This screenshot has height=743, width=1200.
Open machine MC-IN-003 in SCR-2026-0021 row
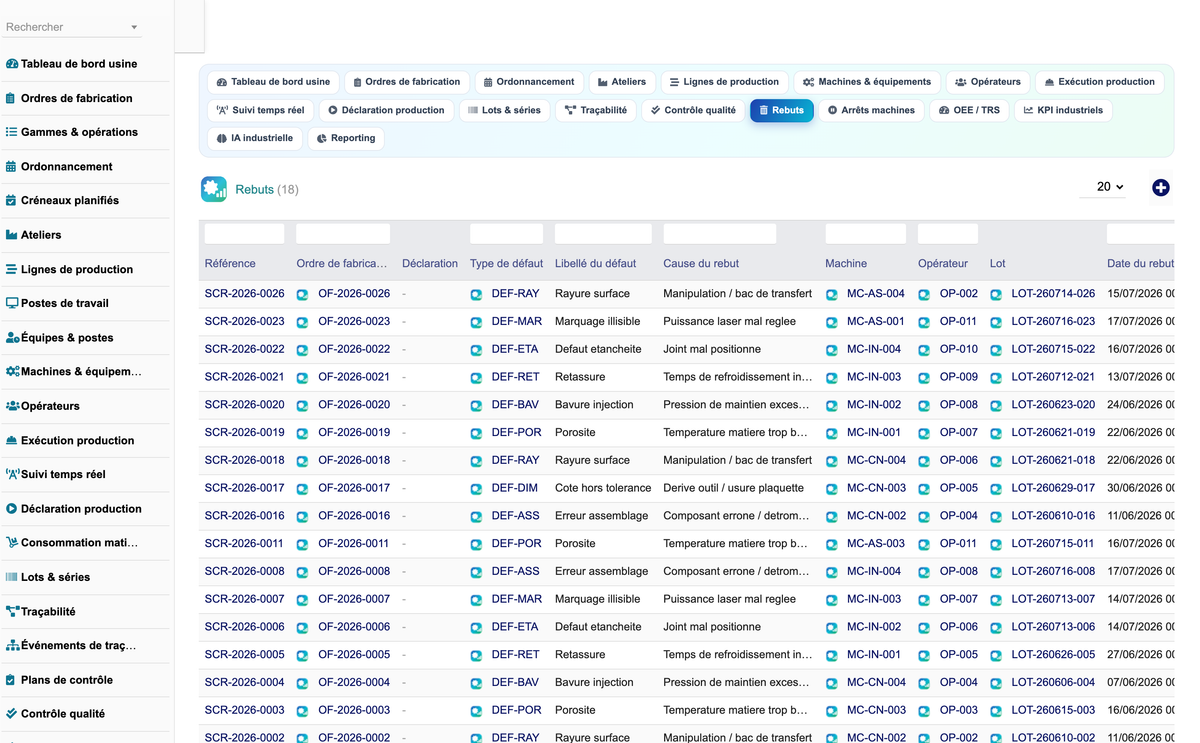click(874, 378)
